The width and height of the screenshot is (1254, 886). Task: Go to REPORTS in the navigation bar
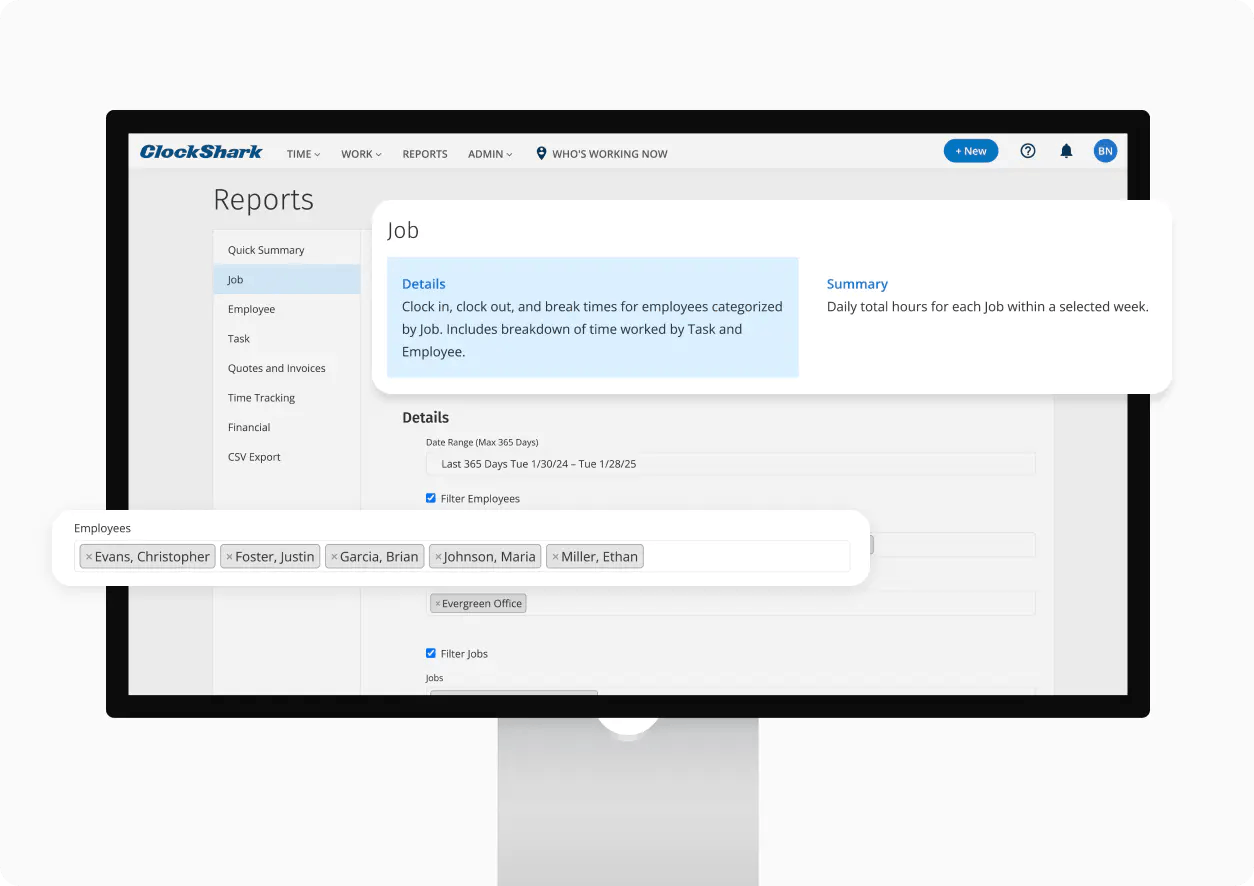(x=425, y=154)
